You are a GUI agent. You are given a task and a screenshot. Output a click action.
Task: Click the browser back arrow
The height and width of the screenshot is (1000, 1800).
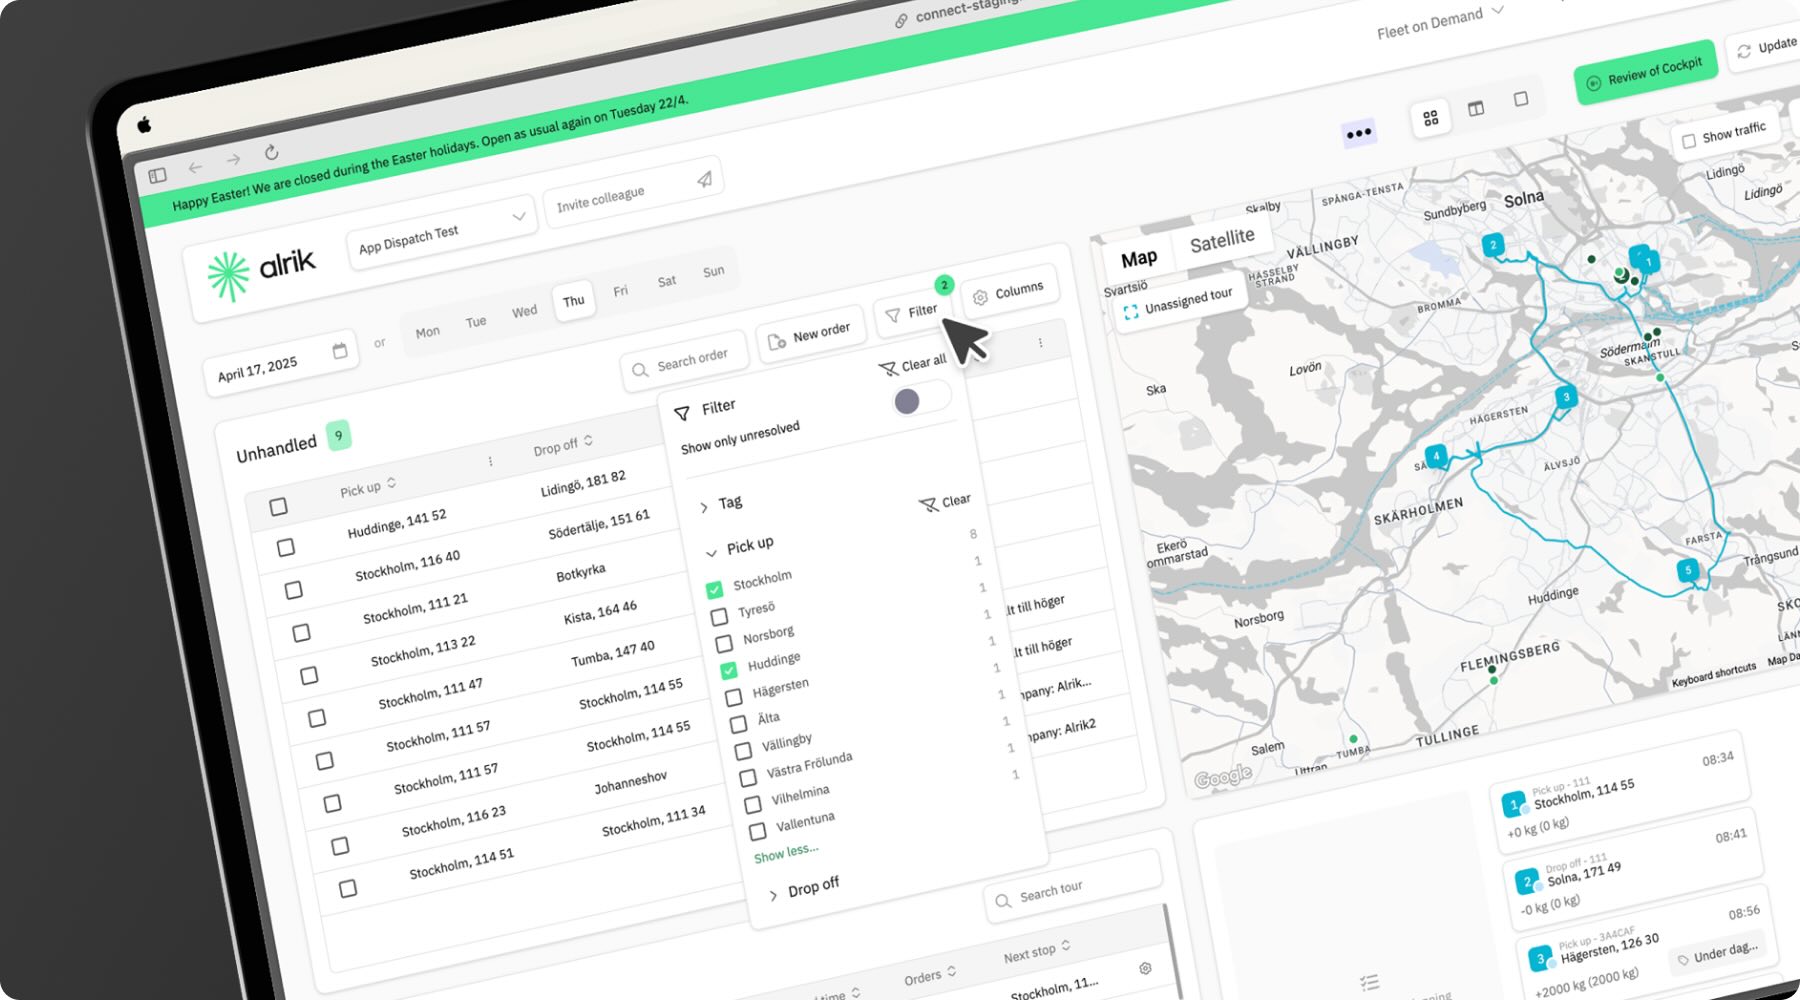(x=195, y=167)
